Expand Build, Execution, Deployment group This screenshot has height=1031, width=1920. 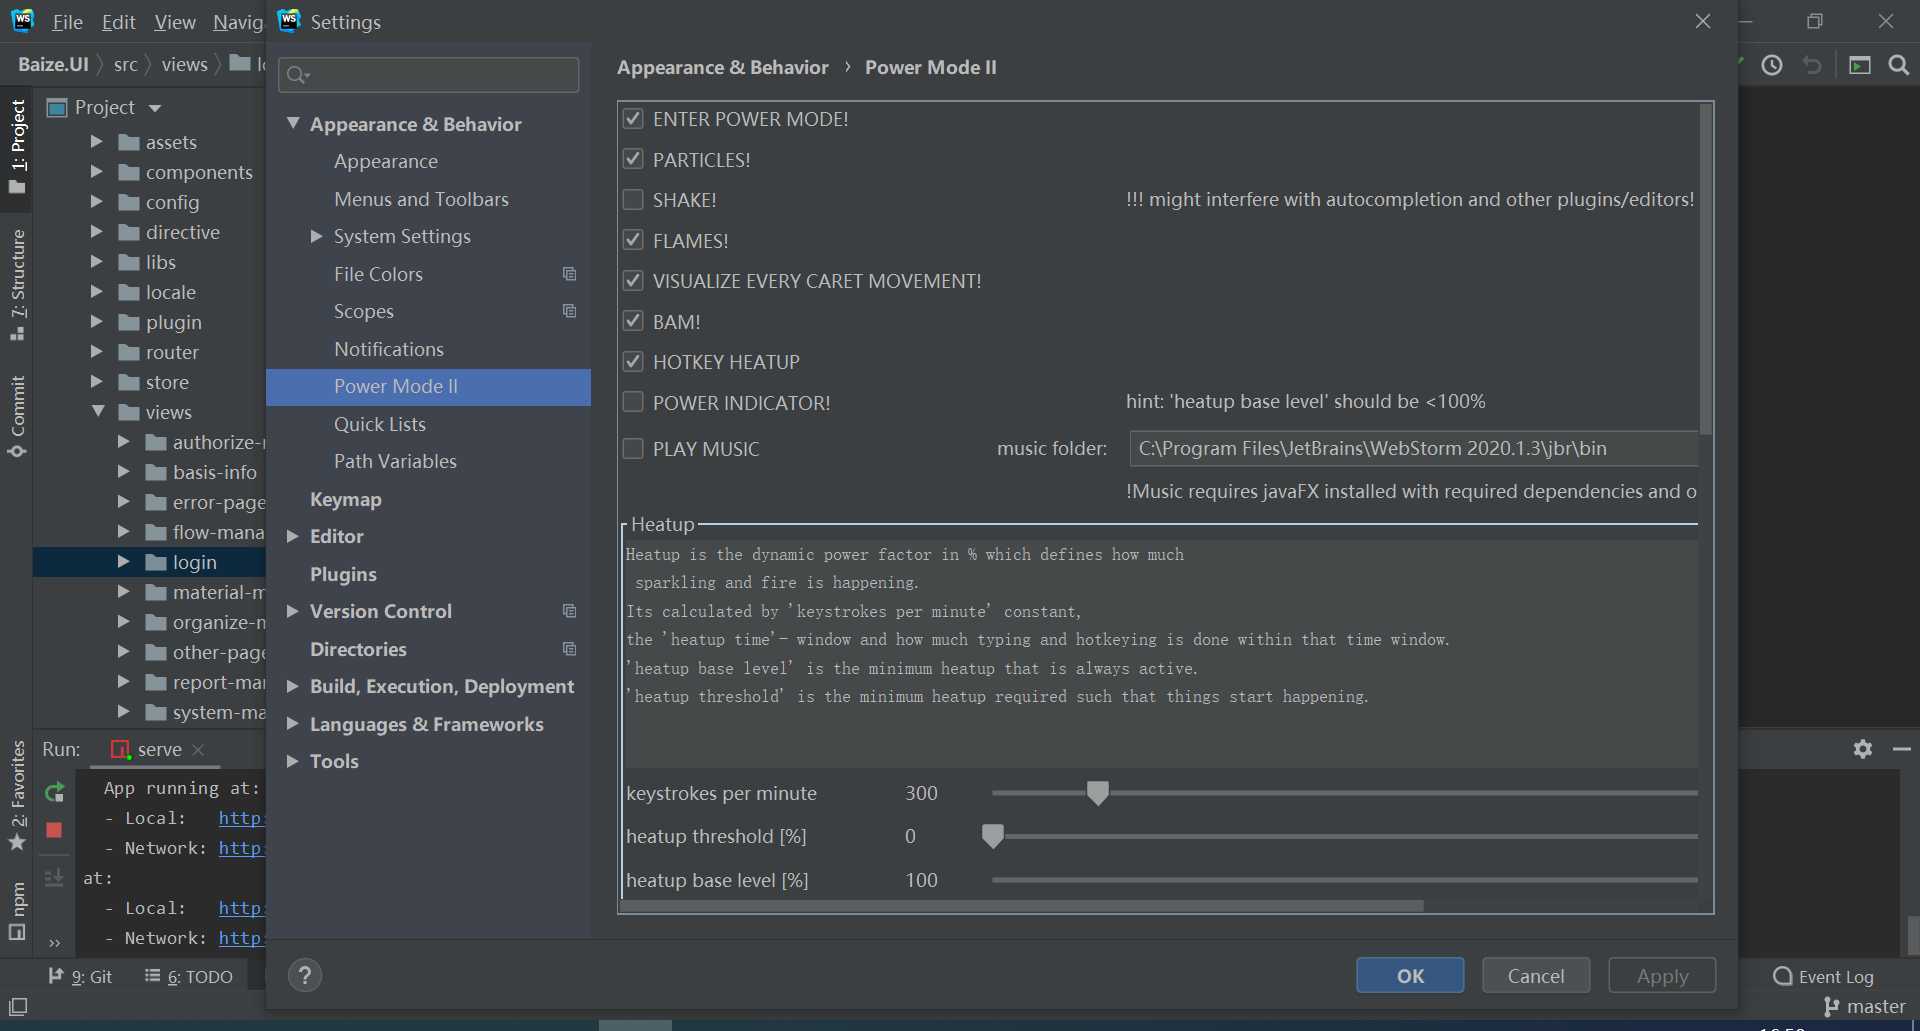293,686
